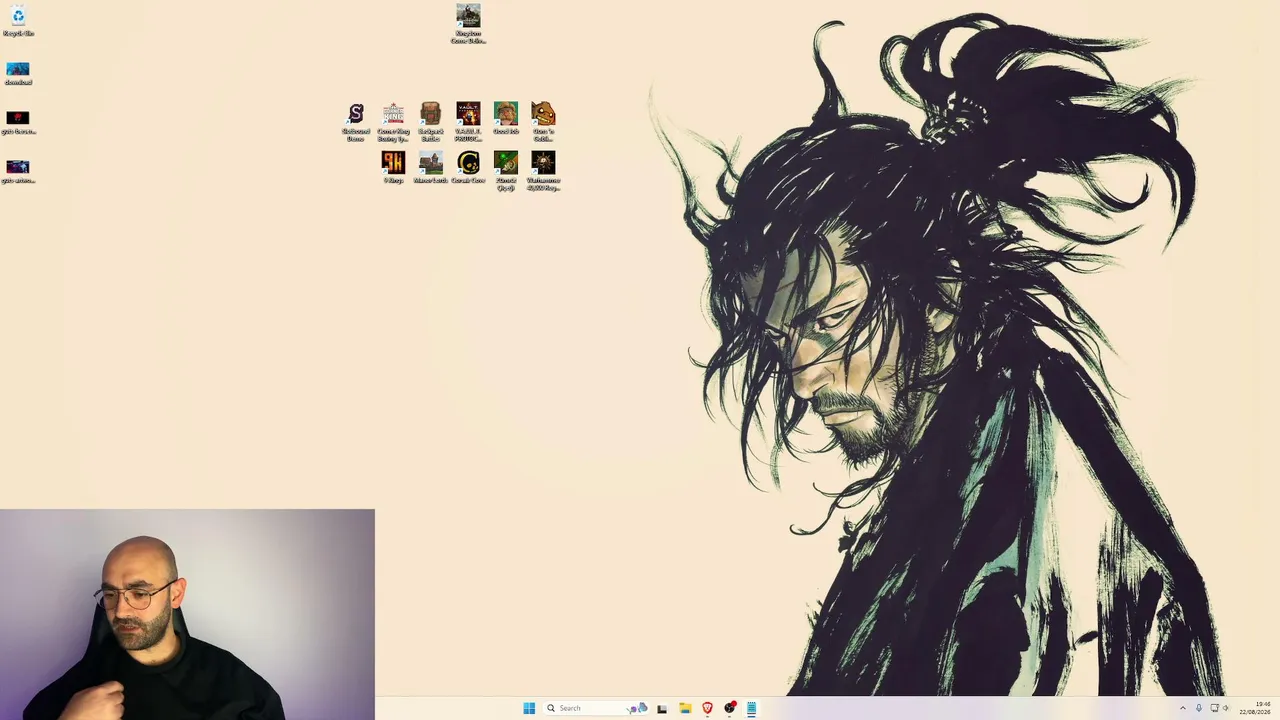Launch Brave browser from the taskbar

[707, 708]
